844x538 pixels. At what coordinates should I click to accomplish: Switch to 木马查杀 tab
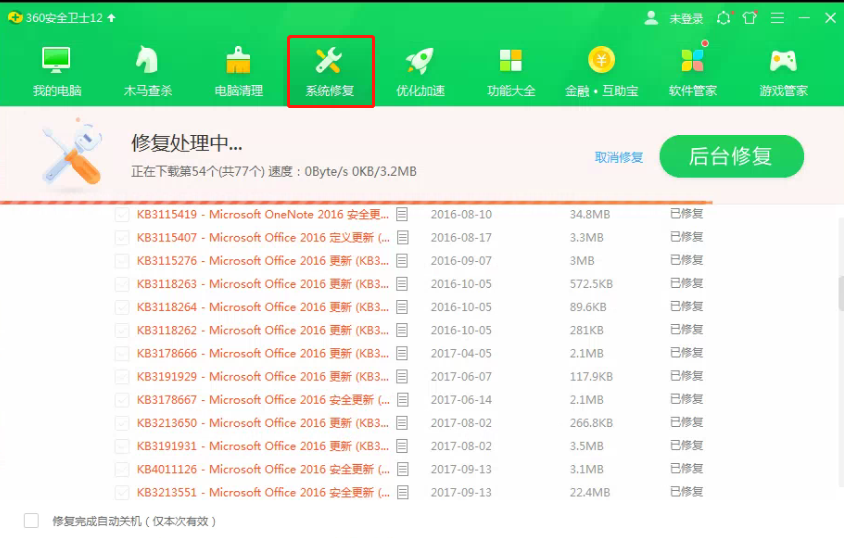(147, 71)
